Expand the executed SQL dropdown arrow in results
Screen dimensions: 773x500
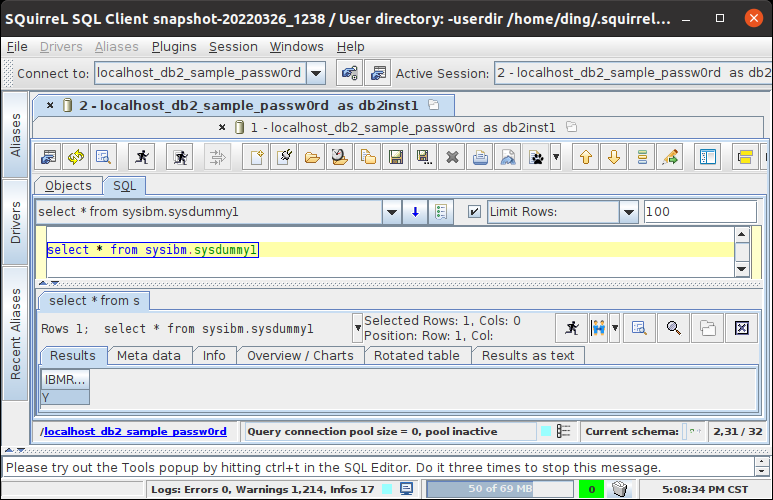(x=357, y=328)
